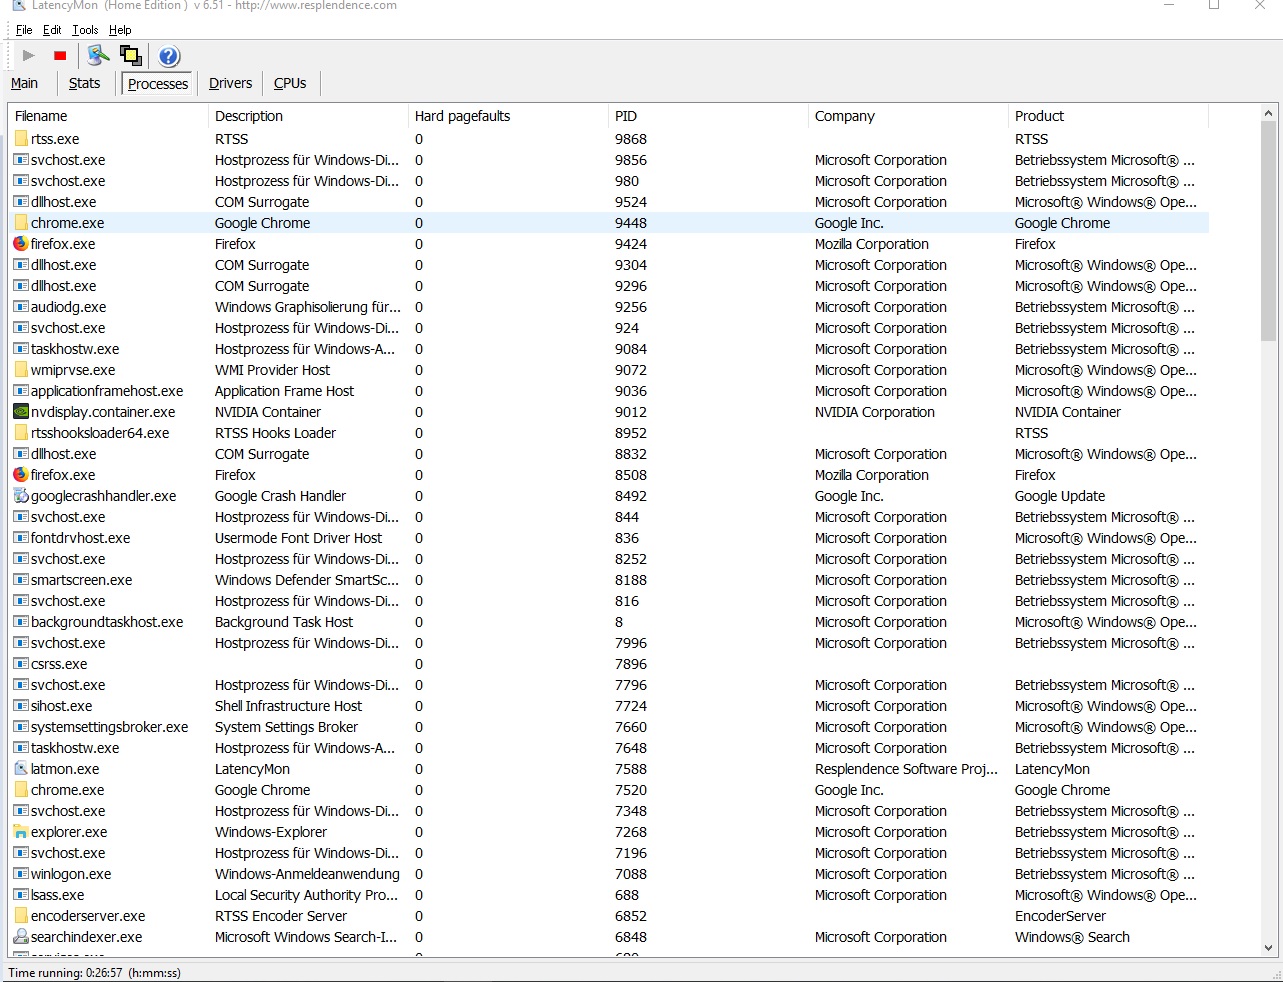Open the options icon with computer and pen
The image size is (1283, 982).
point(97,56)
